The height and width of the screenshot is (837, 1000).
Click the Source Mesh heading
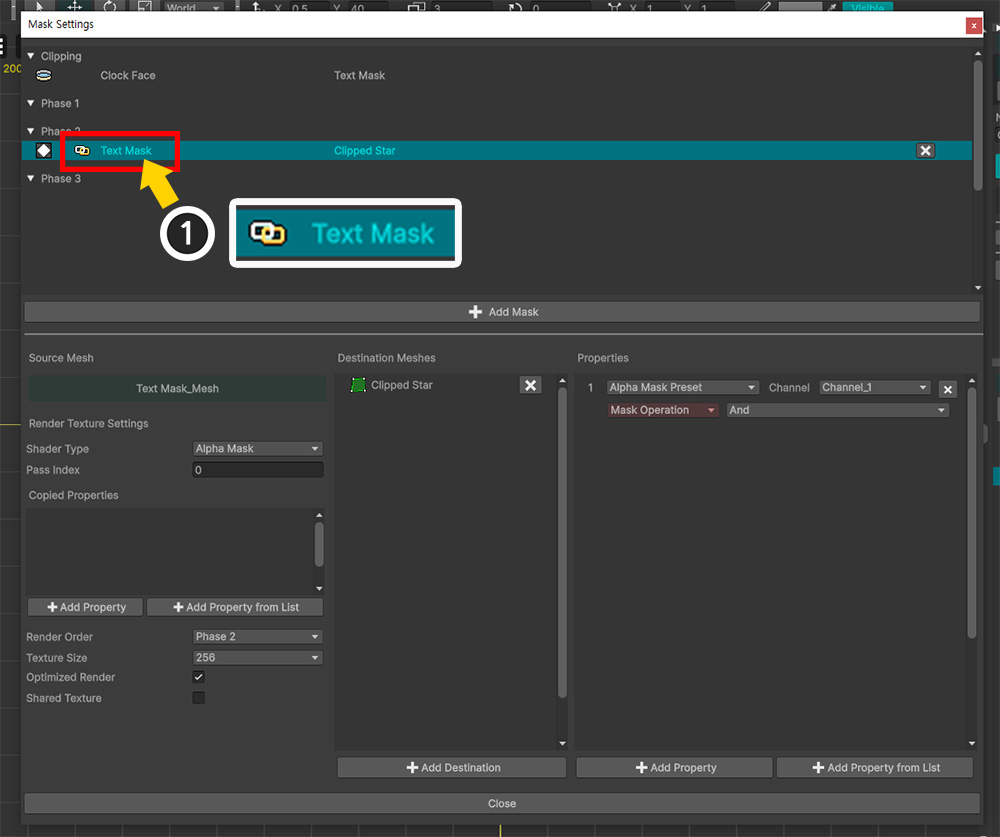click(x=61, y=358)
